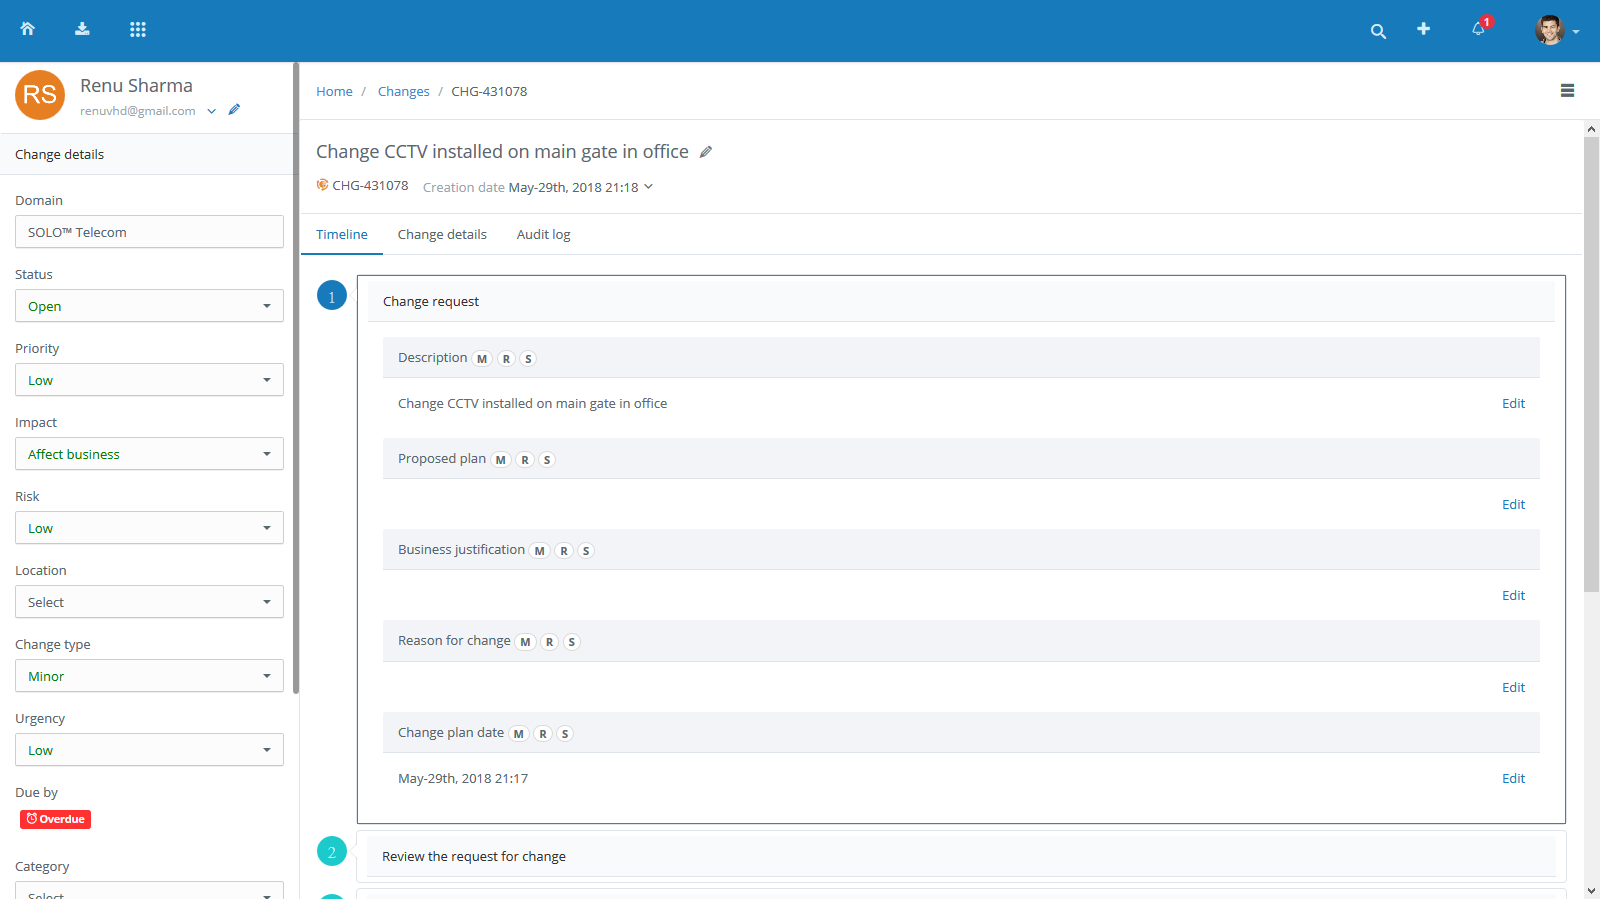This screenshot has height=899, width=1600.
Task: Open the apps grid menu icon
Action: click(x=138, y=29)
